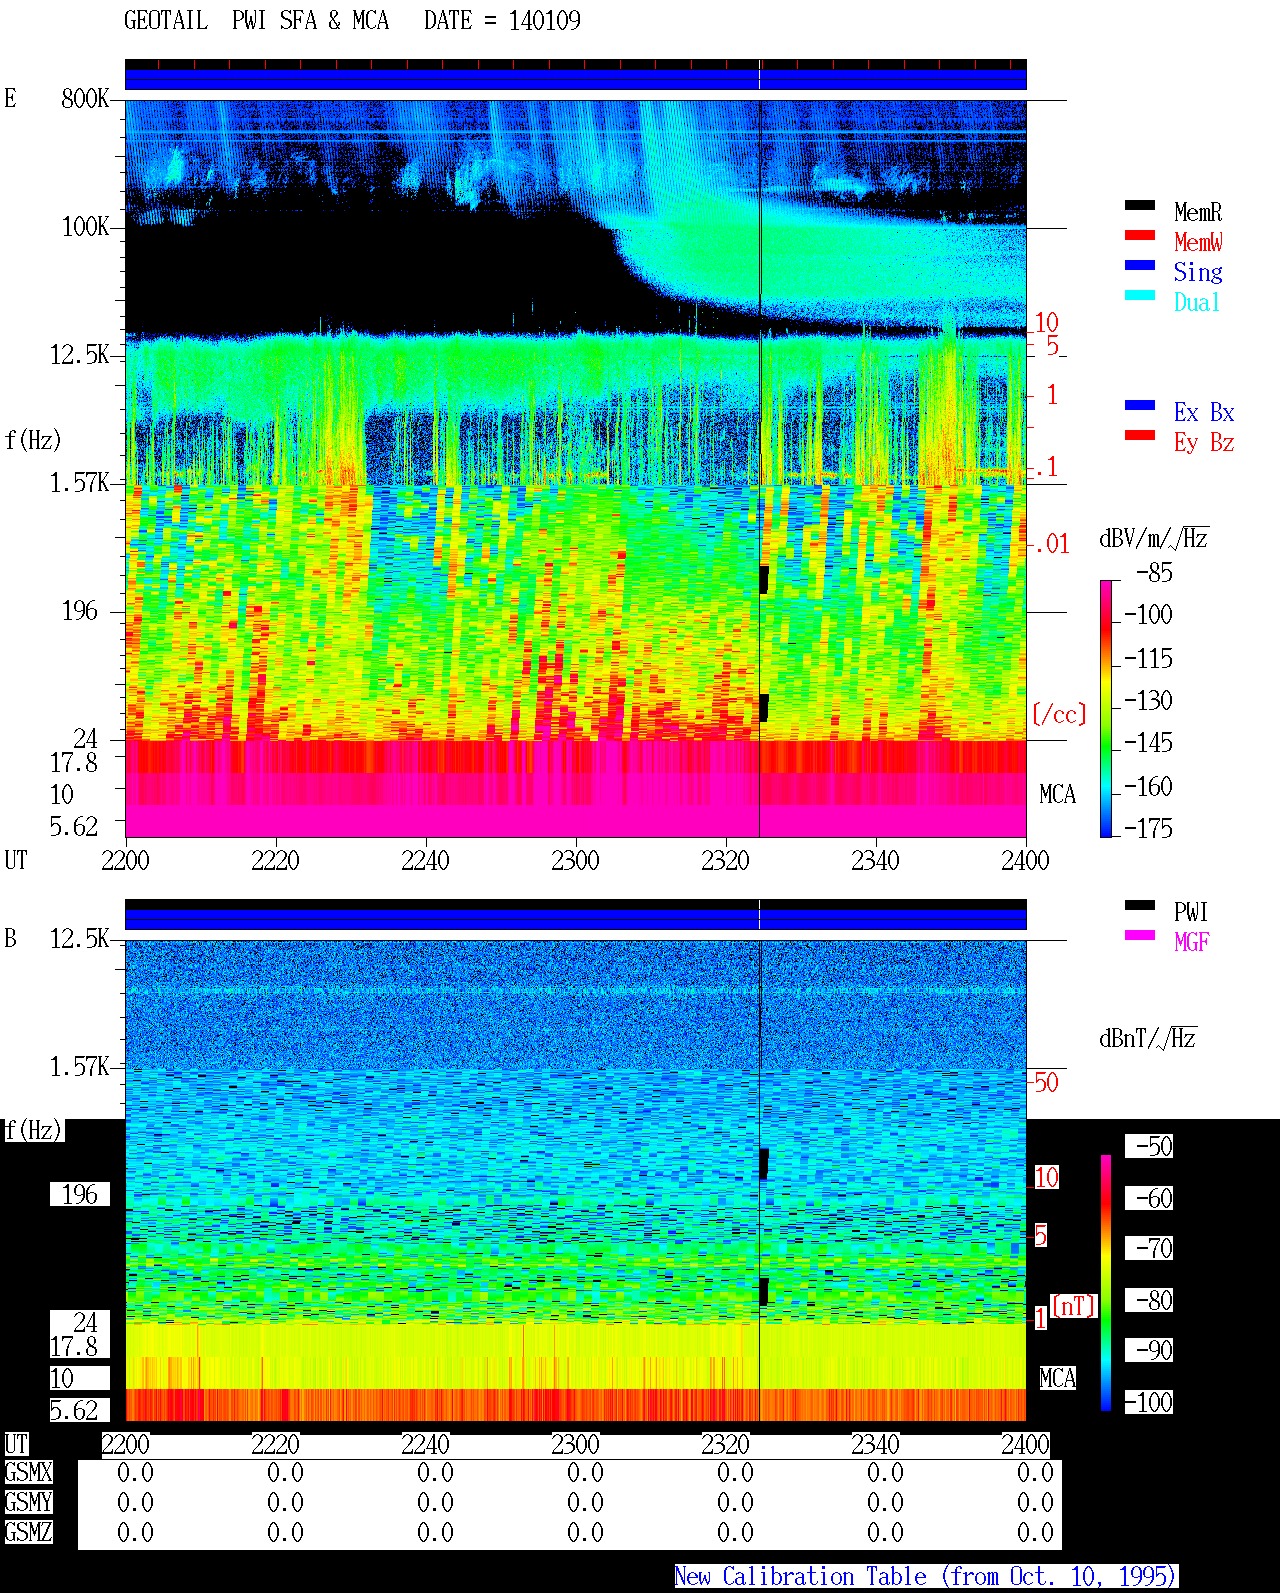
Task: Click the -130 color scale value
Action: click(x=1148, y=700)
